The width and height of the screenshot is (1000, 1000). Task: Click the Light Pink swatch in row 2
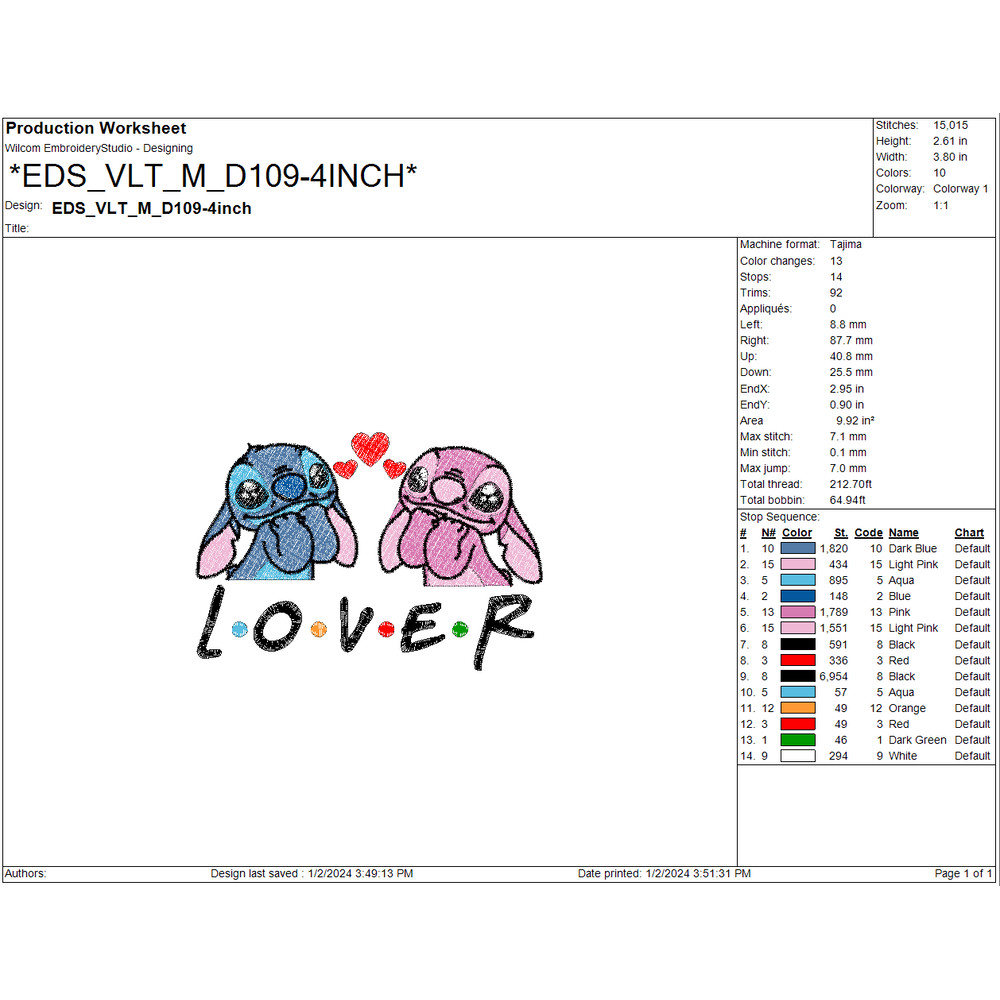pyautogui.click(x=796, y=564)
